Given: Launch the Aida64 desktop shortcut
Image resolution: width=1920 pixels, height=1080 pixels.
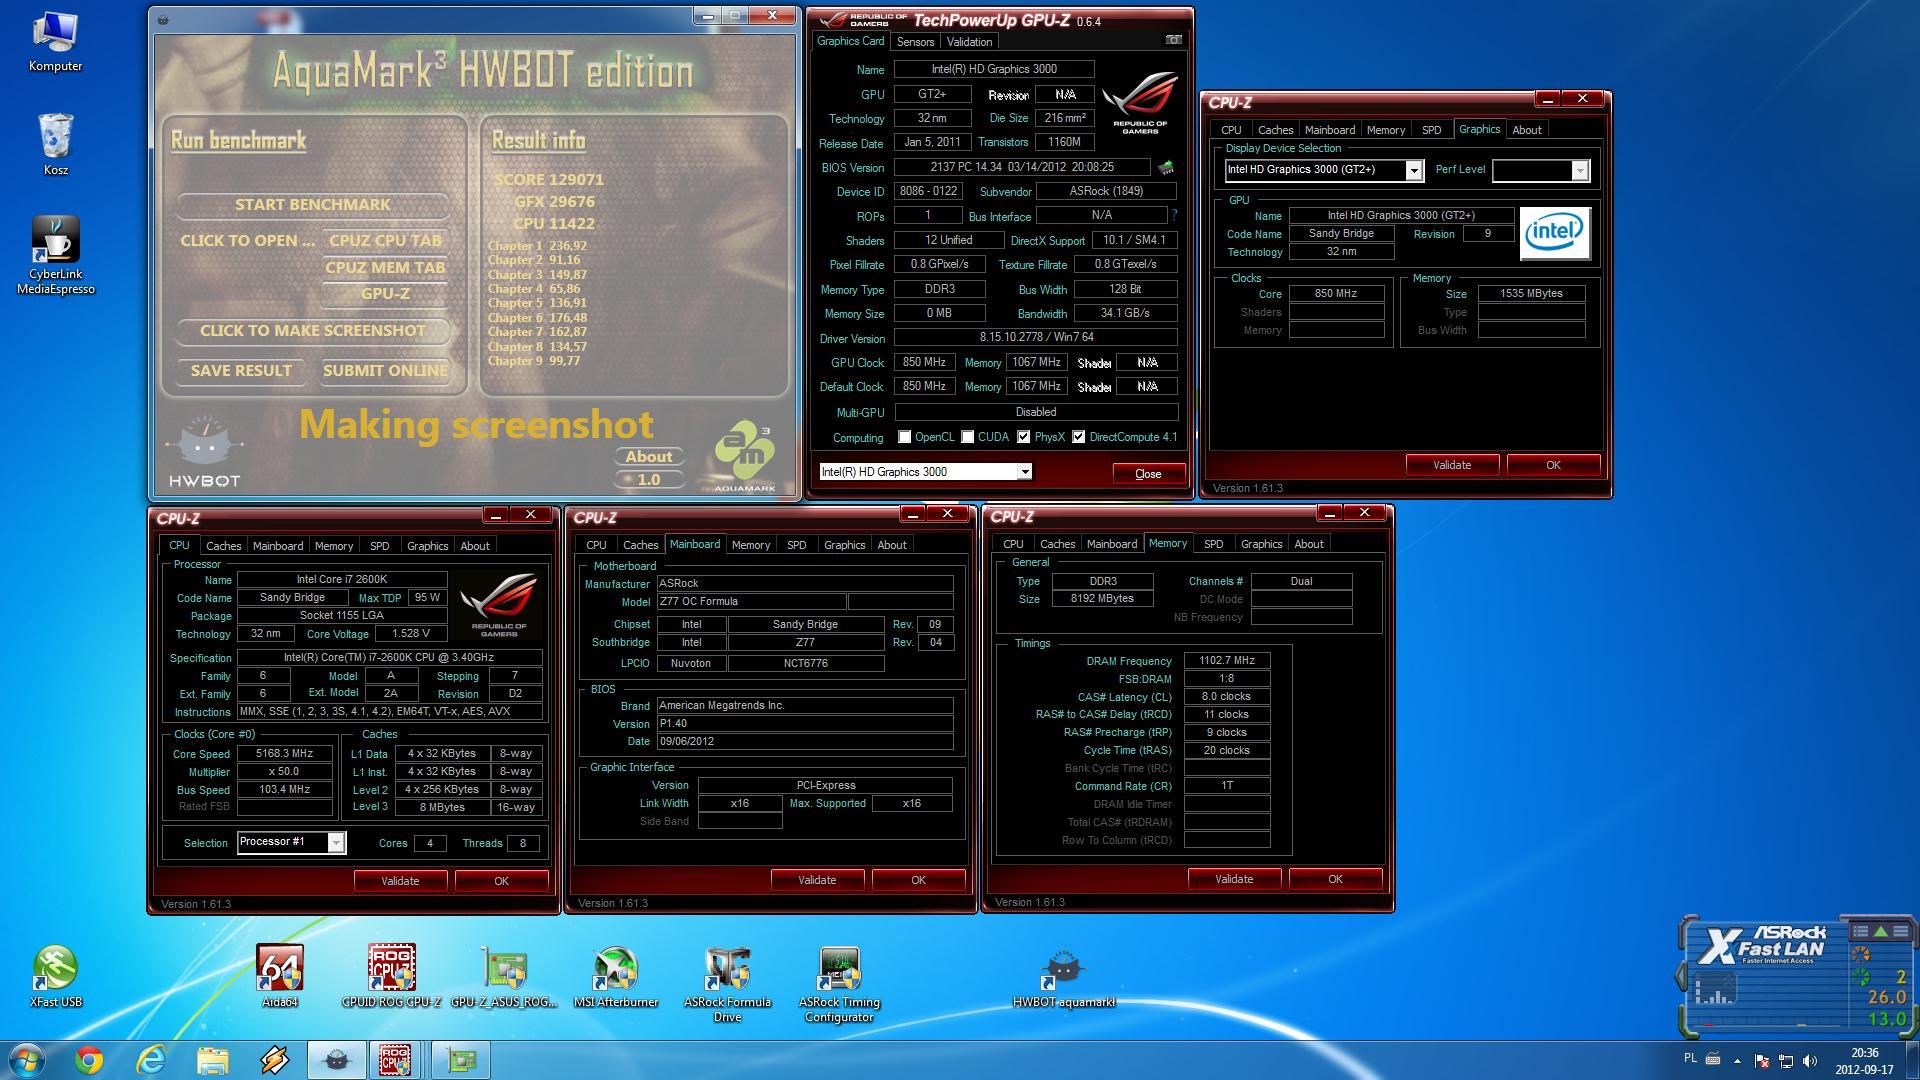Looking at the screenshot, I should click(x=280, y=977).
